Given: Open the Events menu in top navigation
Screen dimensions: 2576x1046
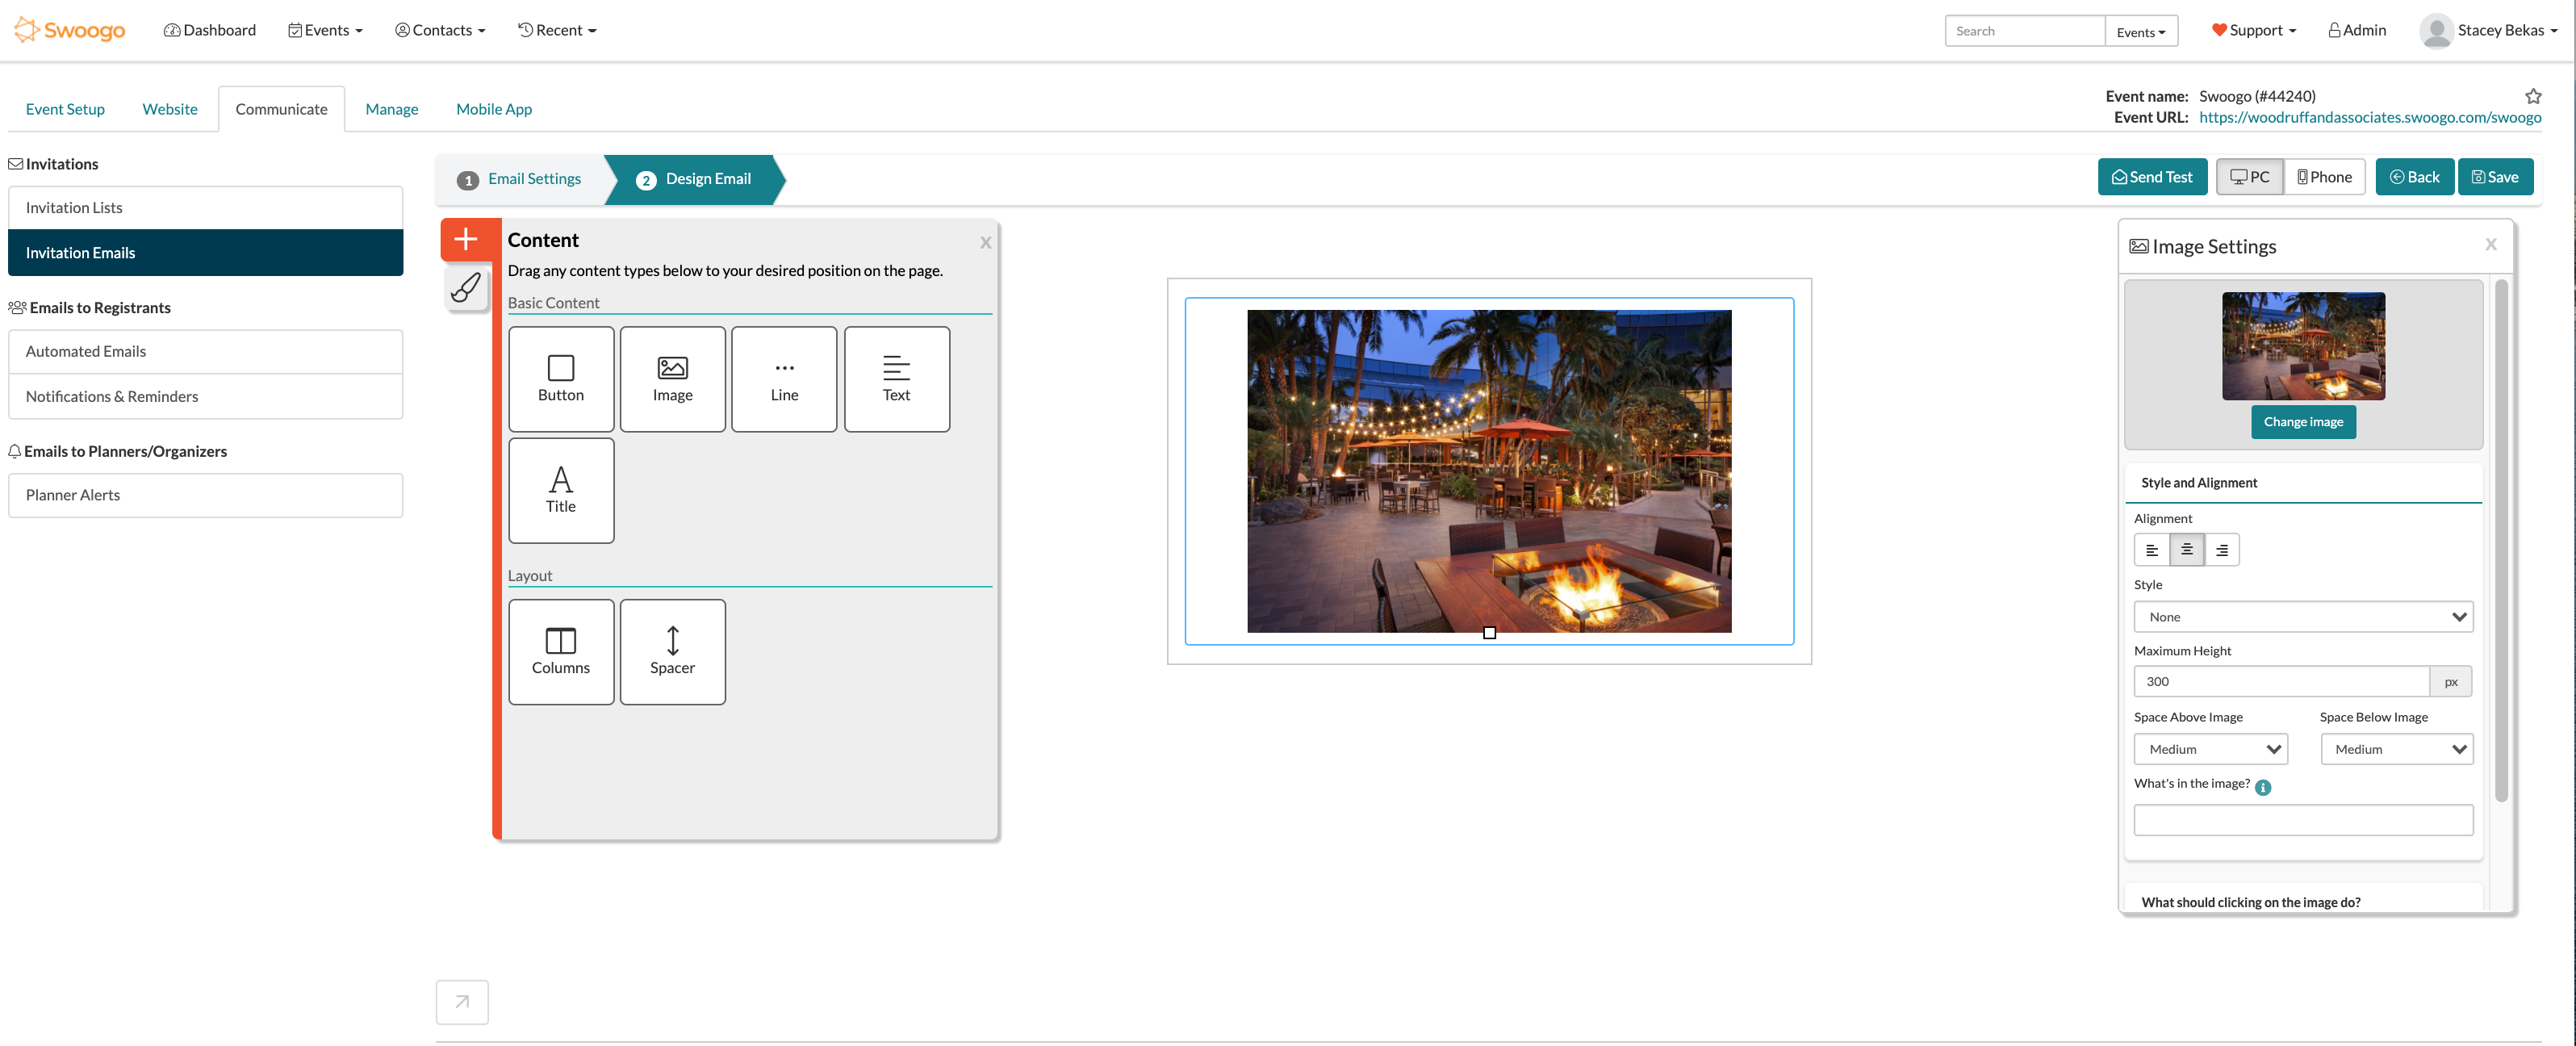Looking at the screenshot, I should (x=325, y=30).
